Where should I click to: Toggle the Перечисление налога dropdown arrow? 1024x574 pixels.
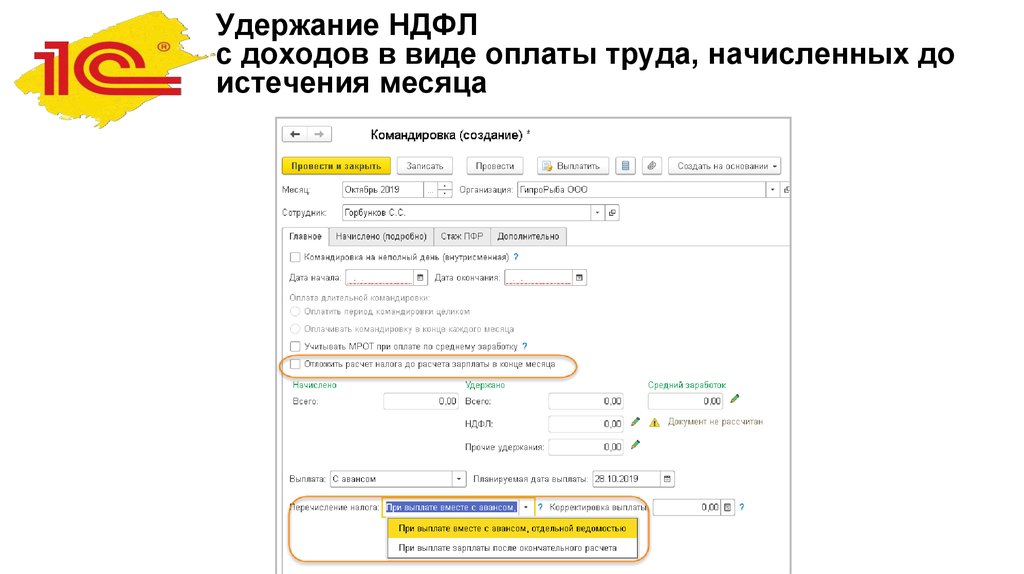(526, 507)
